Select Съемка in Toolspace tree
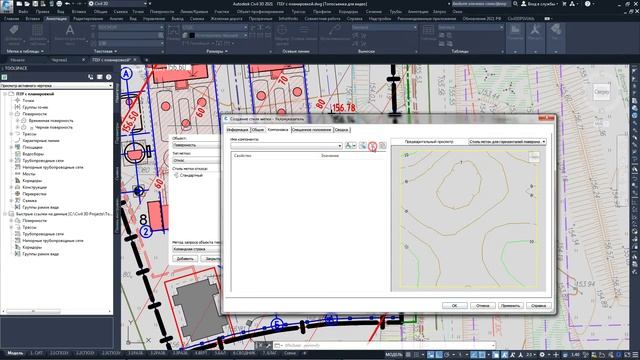The image size is (640, 360). pyautogui.click(x=30, y=201)
